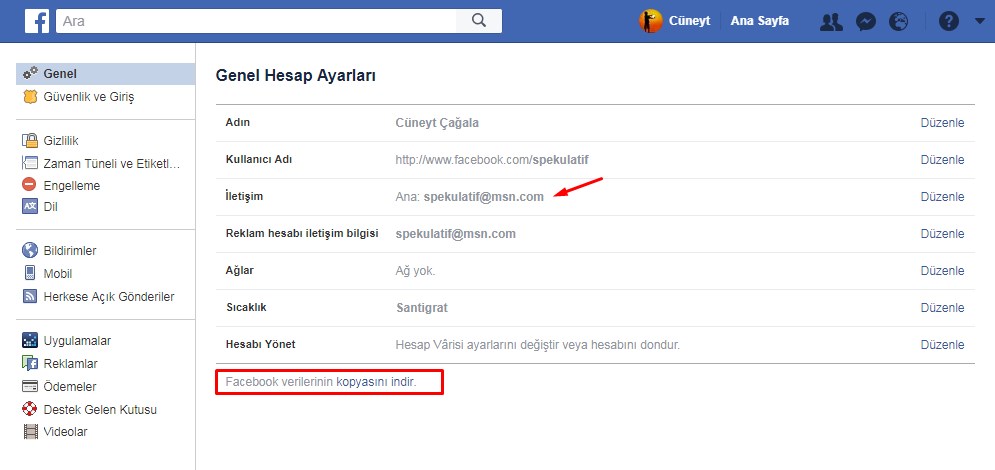995x470 pixels.
Task: Expand the account dropdown arrow
Action: (x=979, y=21)
